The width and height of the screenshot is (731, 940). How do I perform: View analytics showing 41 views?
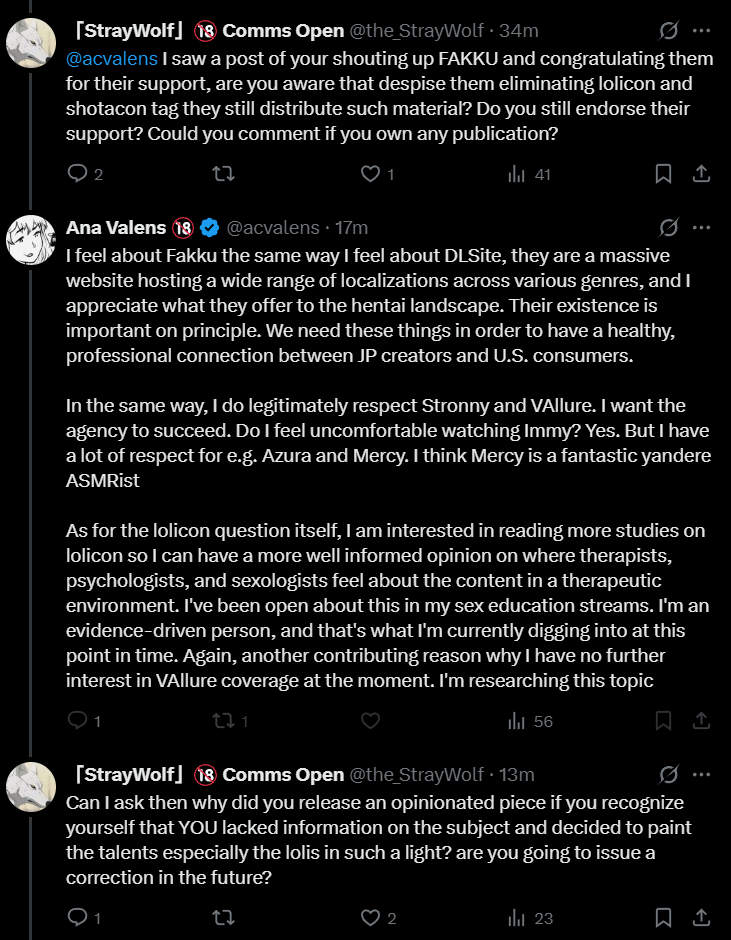click(x=529, y=174)
